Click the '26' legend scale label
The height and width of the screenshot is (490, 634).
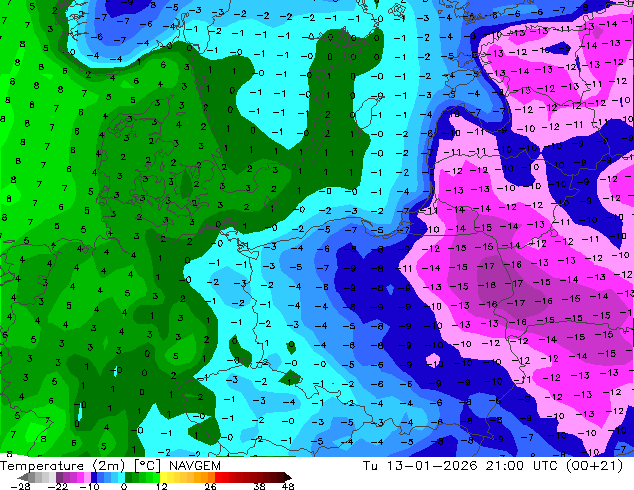point(210,486)
